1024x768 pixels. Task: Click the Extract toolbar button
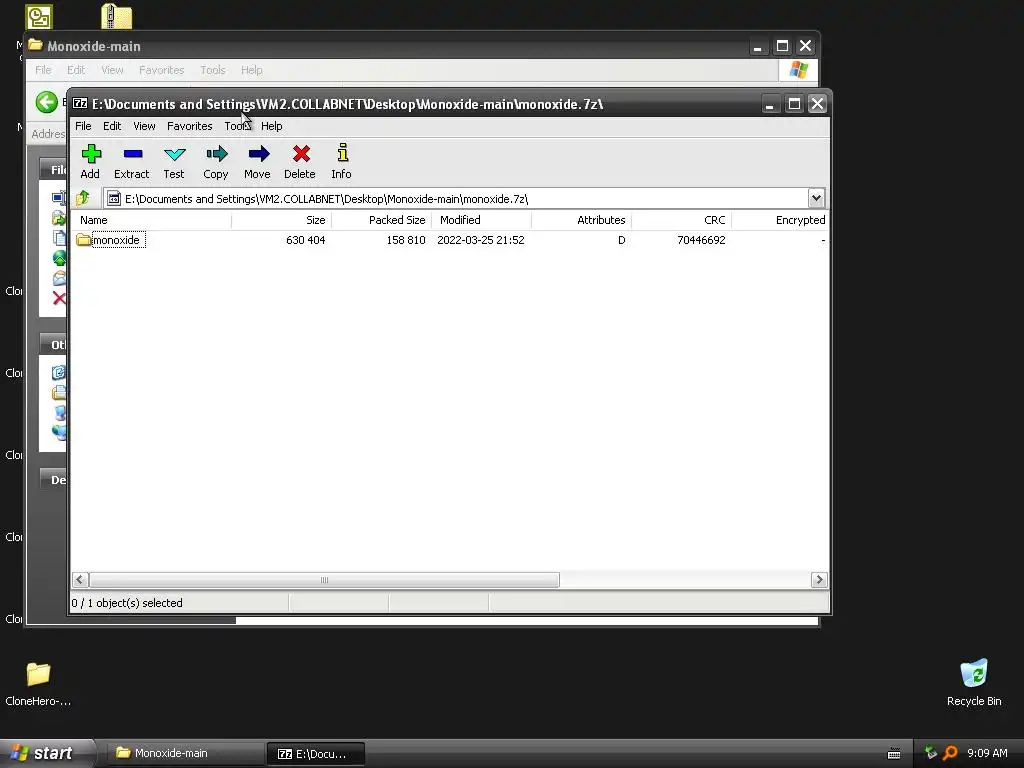point(132,161)
